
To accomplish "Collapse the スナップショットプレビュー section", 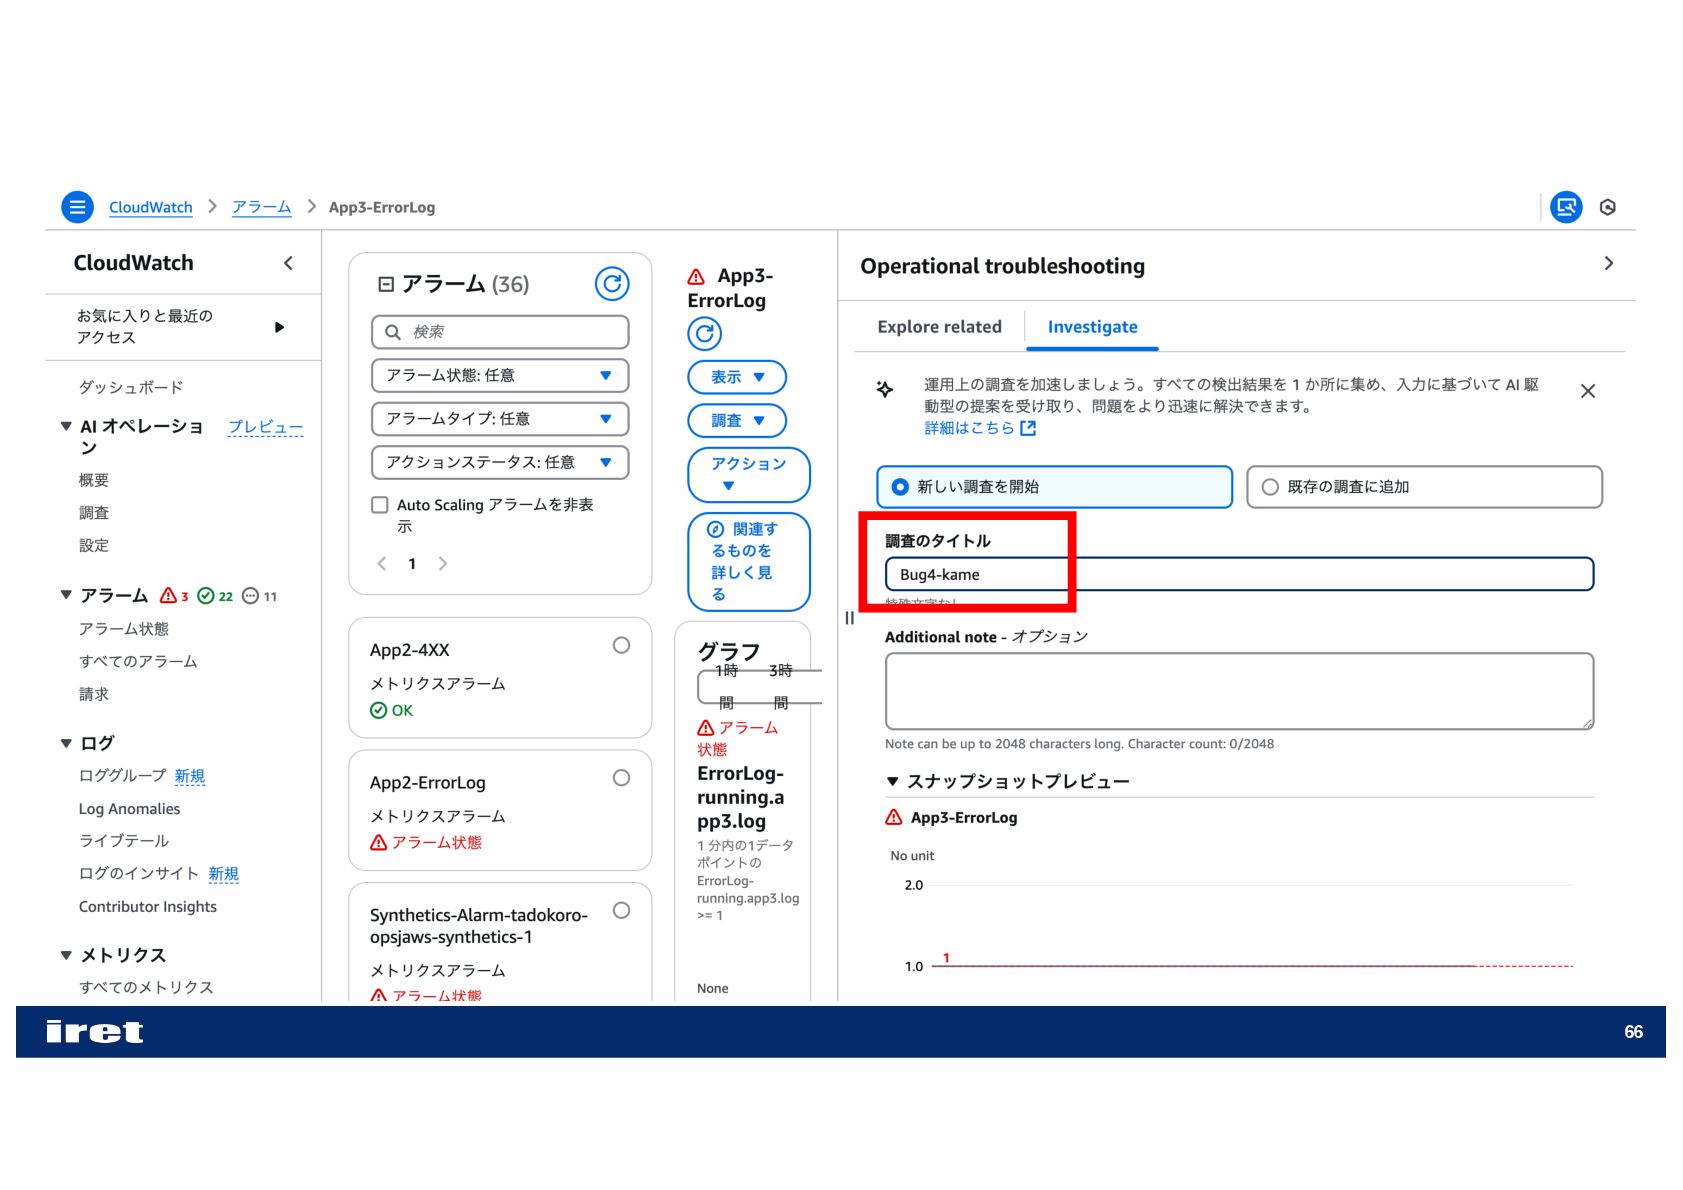I will (x=893, y=781).
